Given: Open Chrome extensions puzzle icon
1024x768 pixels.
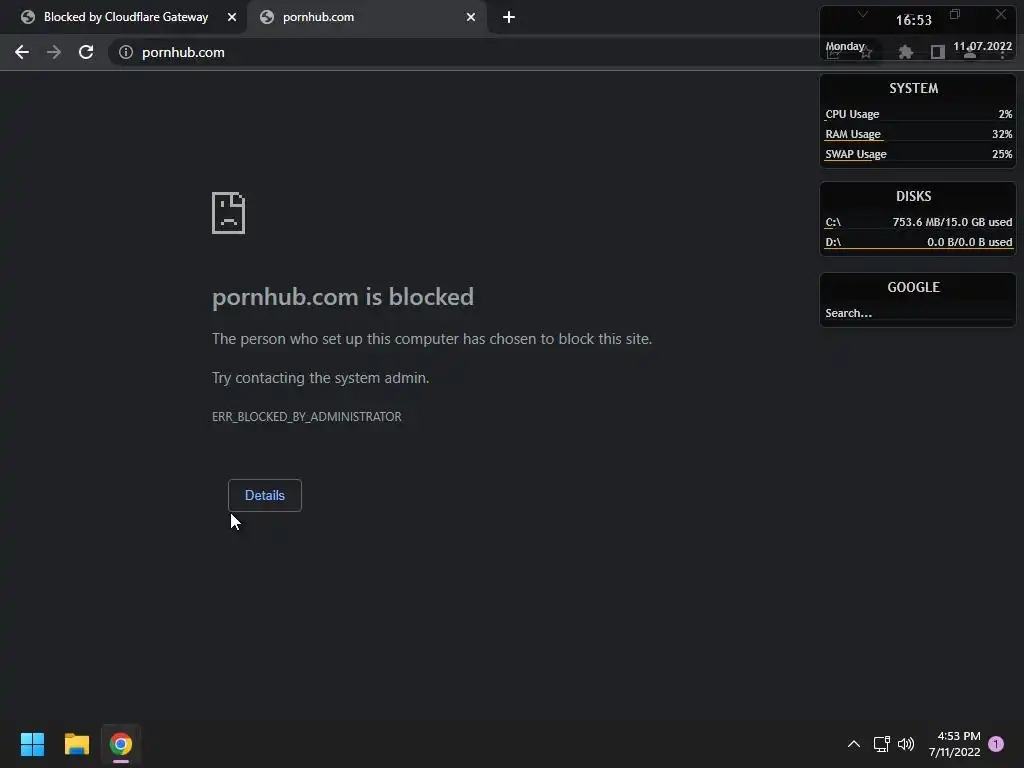Looking at the screenshot, I should pos(905,52).
